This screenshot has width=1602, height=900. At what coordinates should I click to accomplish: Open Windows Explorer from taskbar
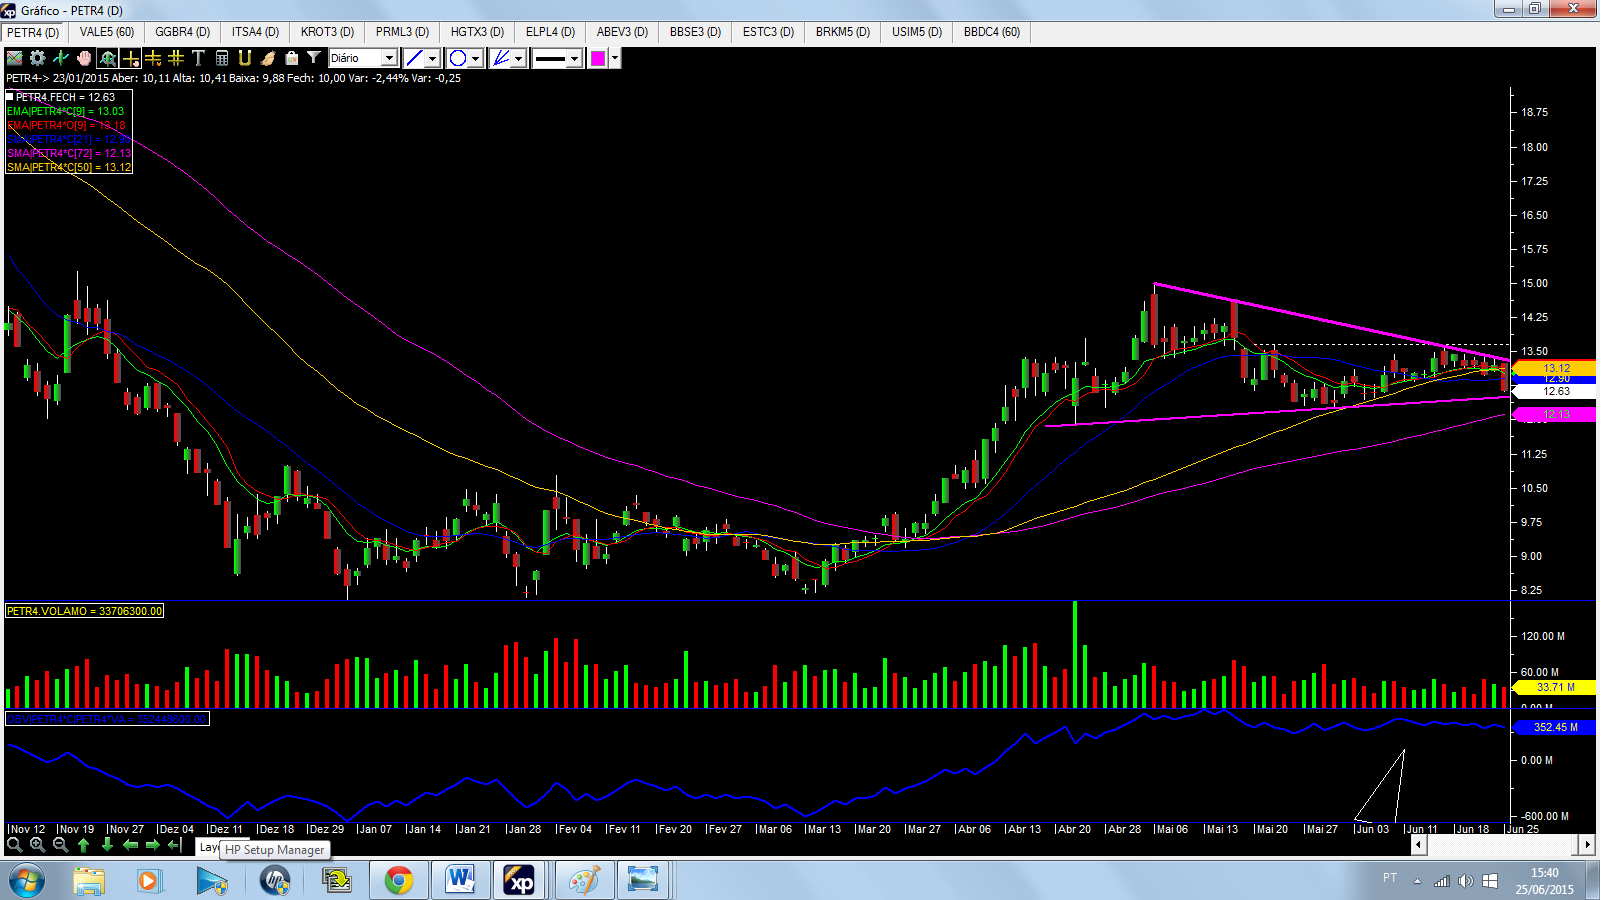point(89,881)
